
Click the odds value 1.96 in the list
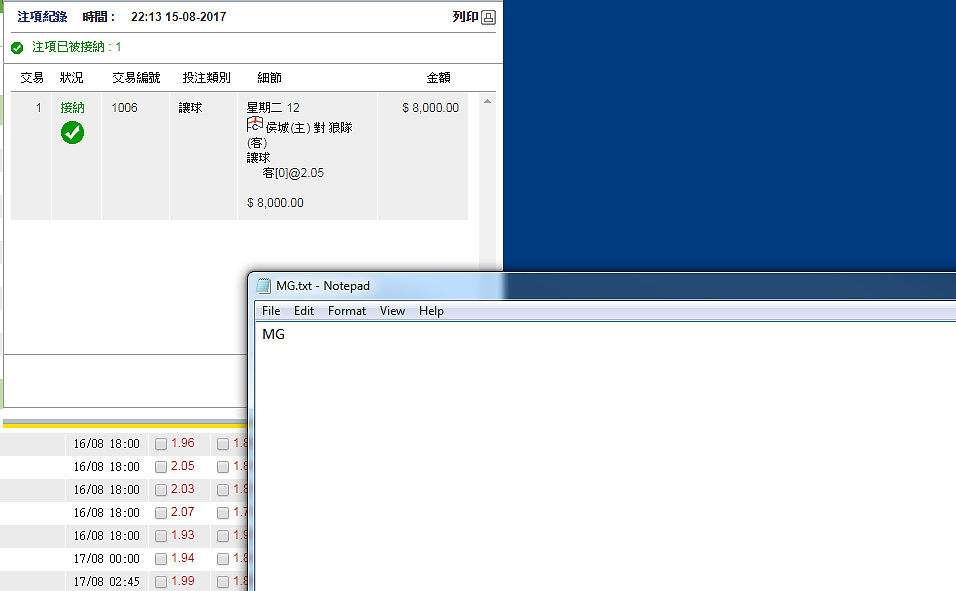click(x=183, y=443)
